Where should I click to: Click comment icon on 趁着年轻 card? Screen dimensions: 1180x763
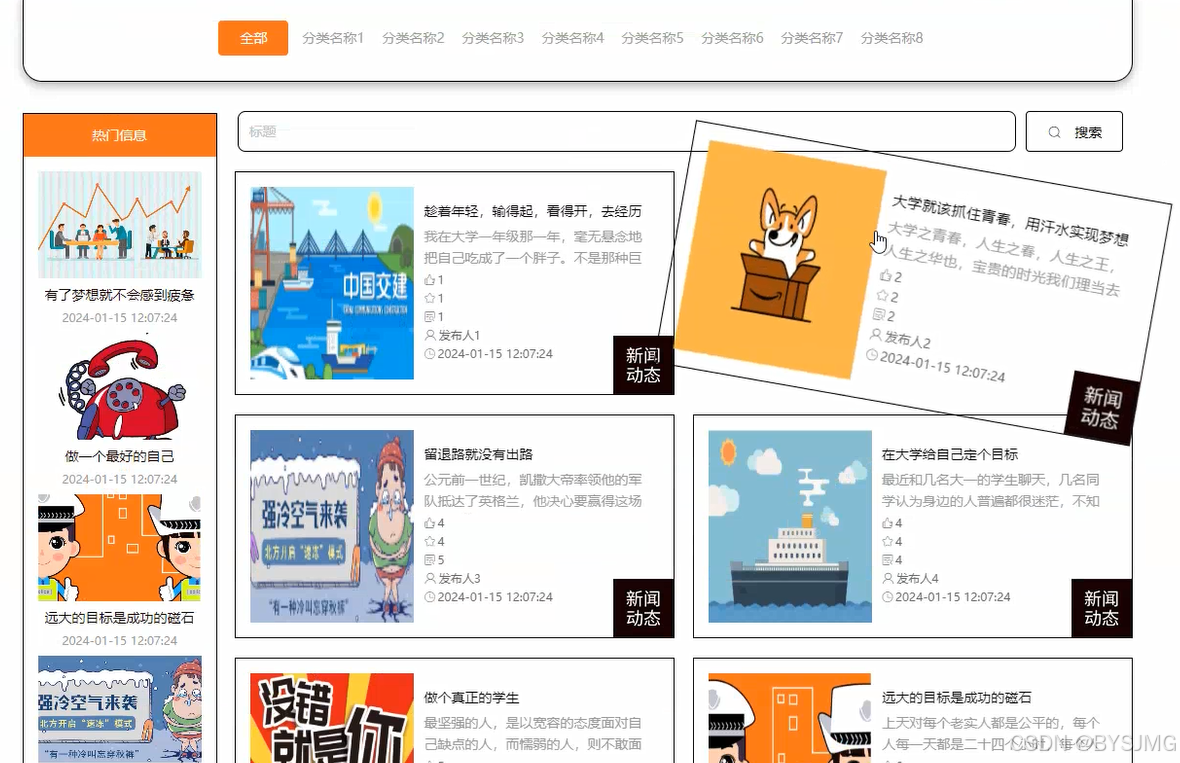click(430, 317)
